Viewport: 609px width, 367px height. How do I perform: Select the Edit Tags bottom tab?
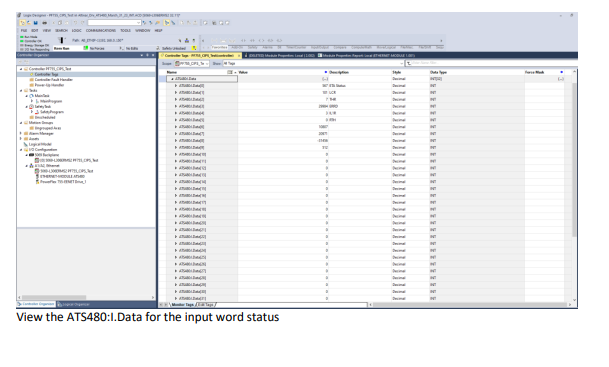206,305
